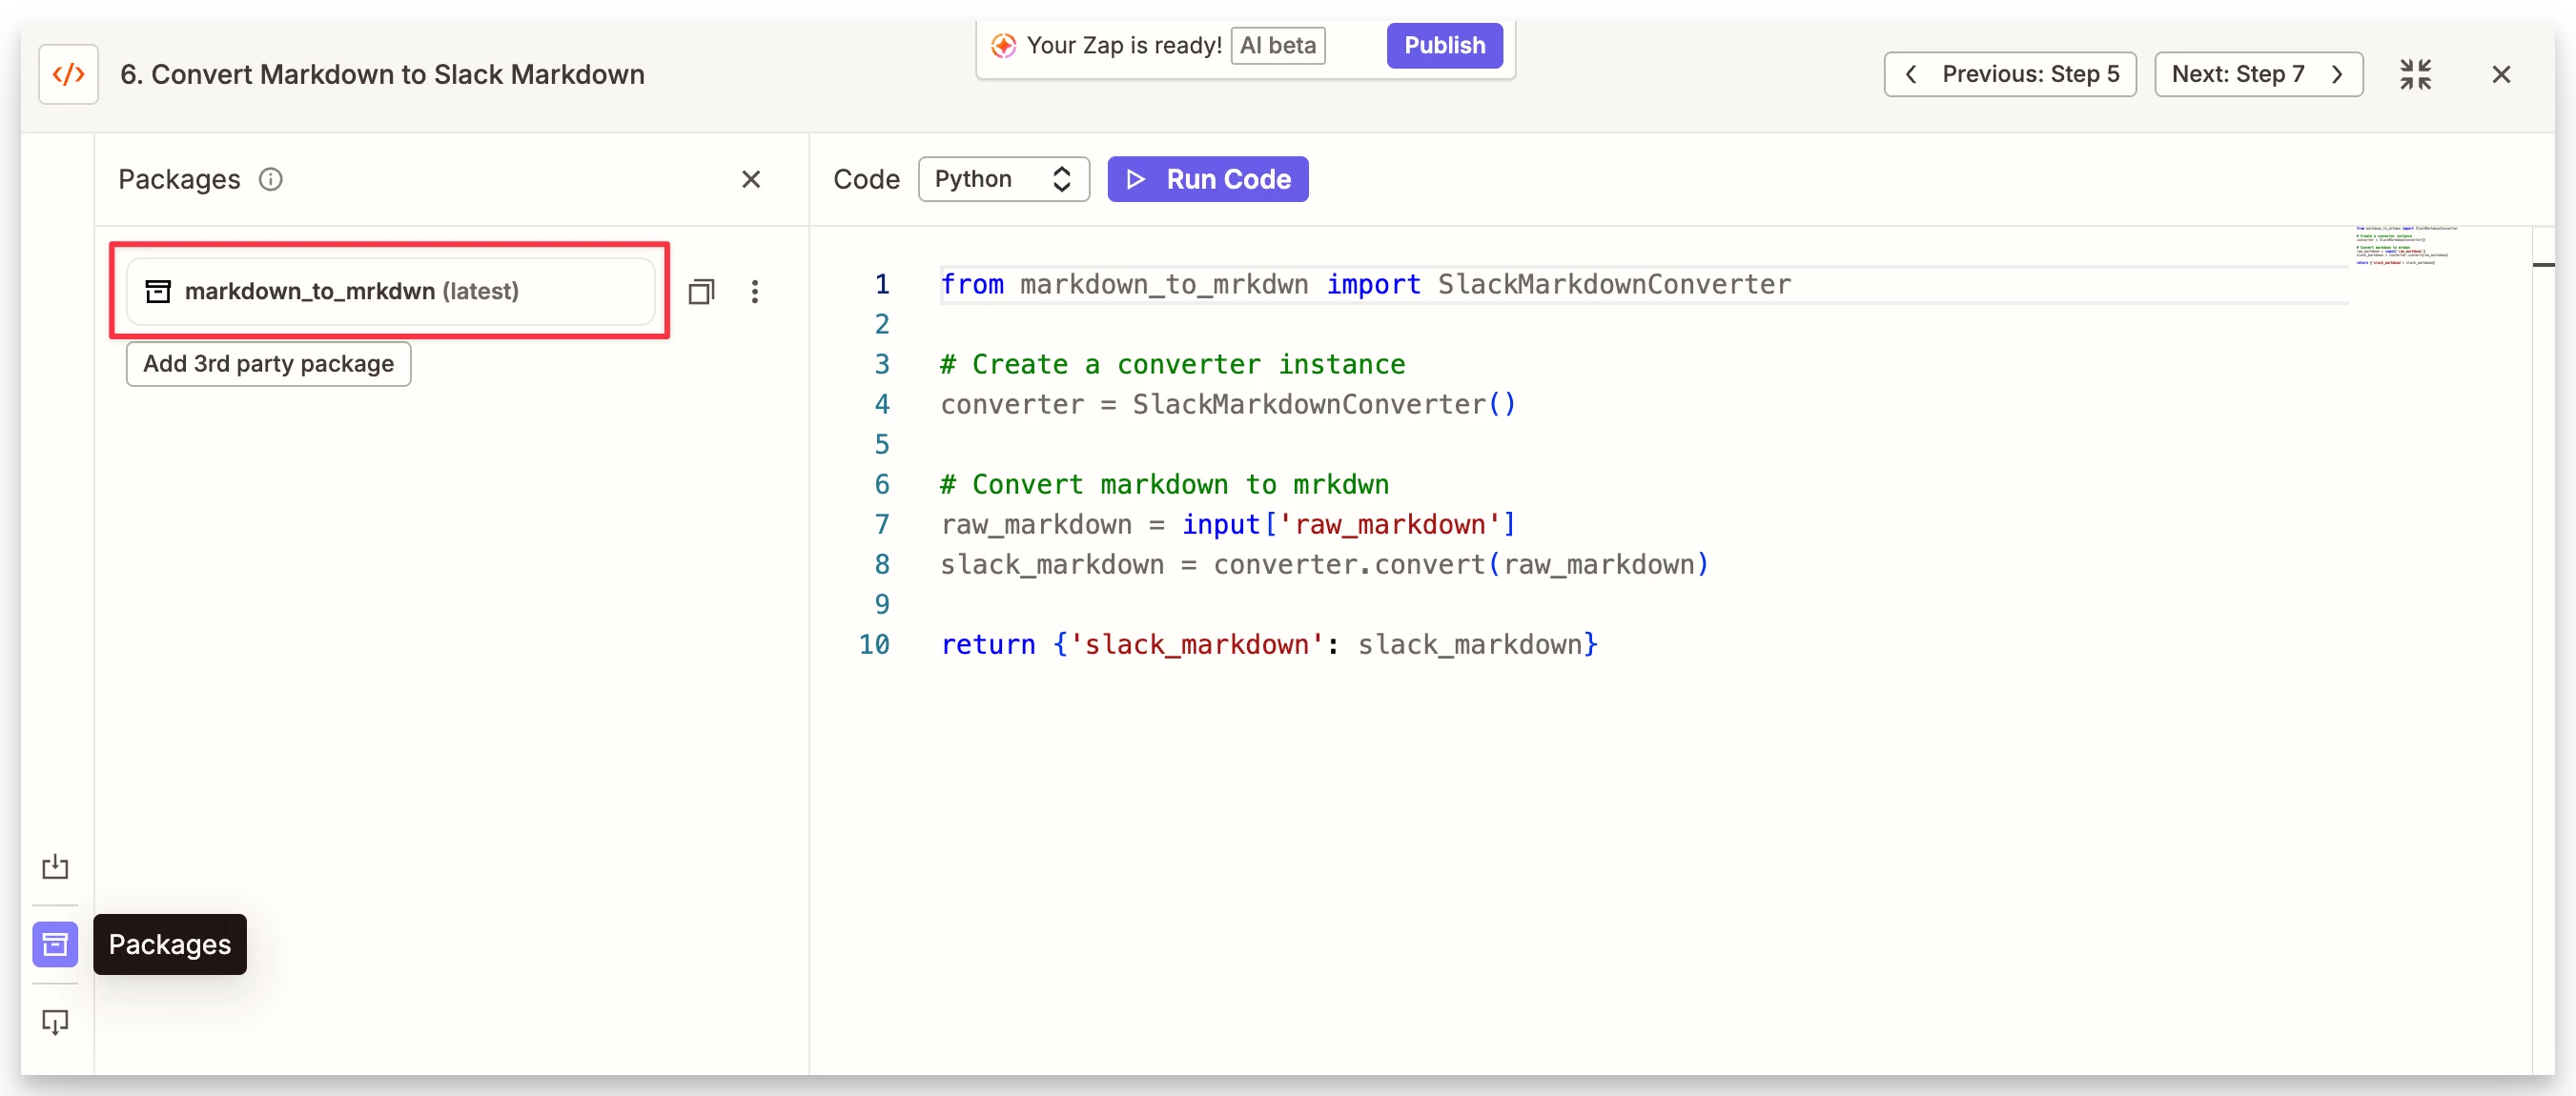The width and height of the screenshot is (2576, 1096).
Task: Click the input data sidebar icon
Action: [55, 866]
